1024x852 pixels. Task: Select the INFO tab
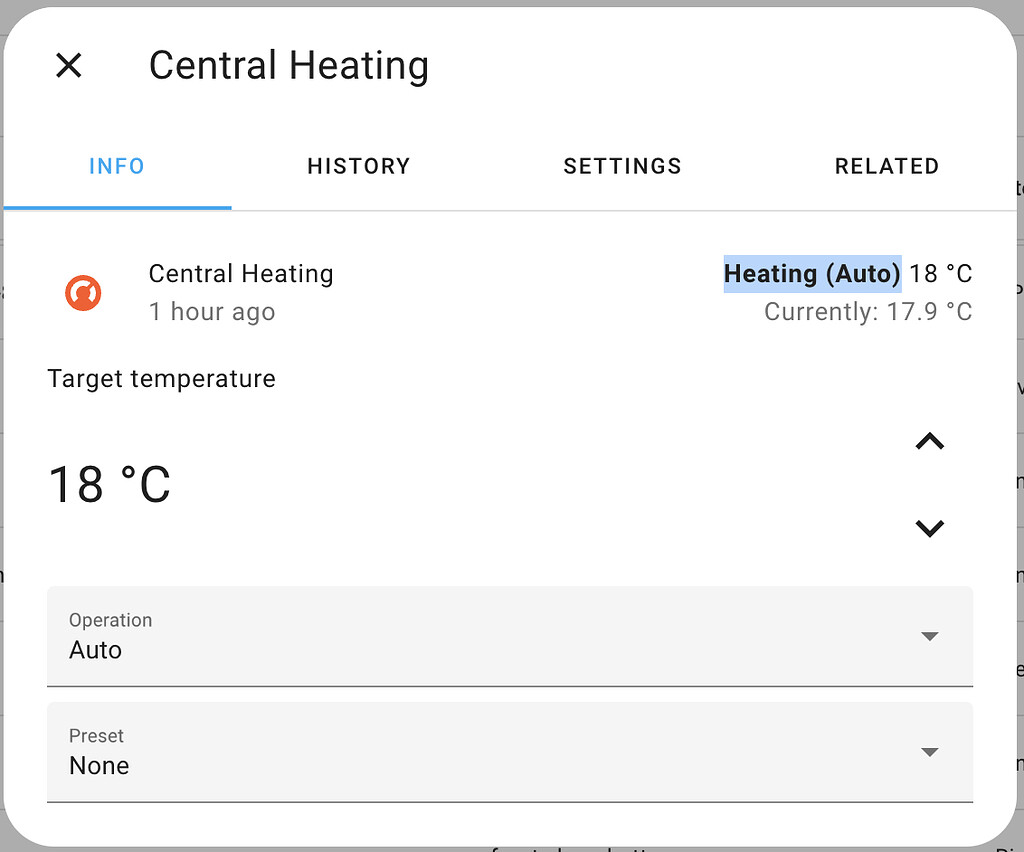(116, 166)
